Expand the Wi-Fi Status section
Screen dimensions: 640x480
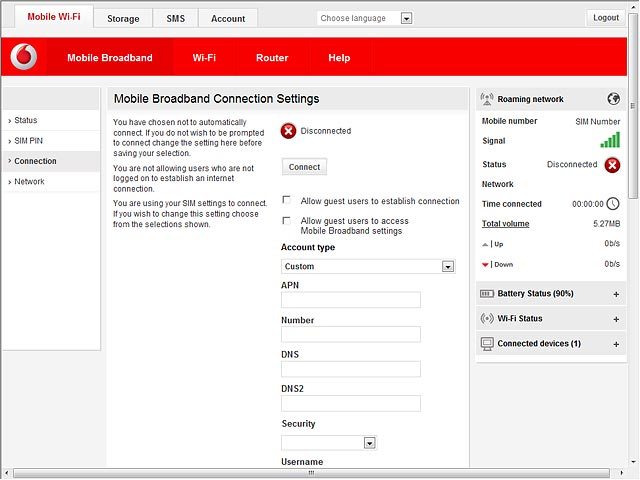pos(616,319)
